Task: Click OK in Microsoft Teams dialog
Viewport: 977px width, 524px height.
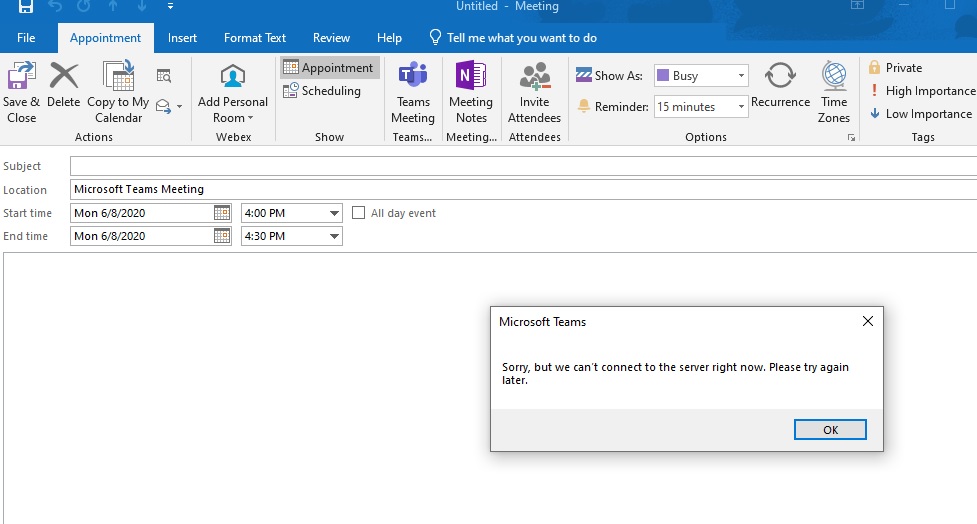Action: 830,429
